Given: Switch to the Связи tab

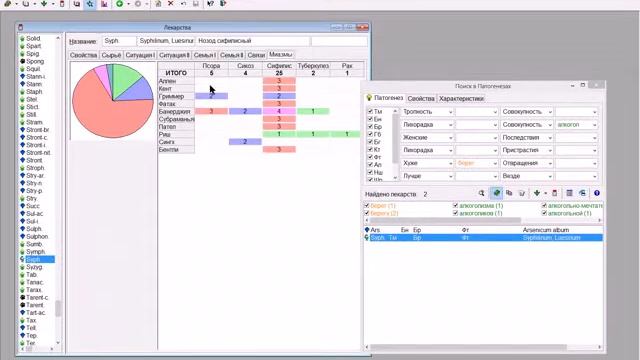Looking at the screenshot, I should tap(256, 55).
